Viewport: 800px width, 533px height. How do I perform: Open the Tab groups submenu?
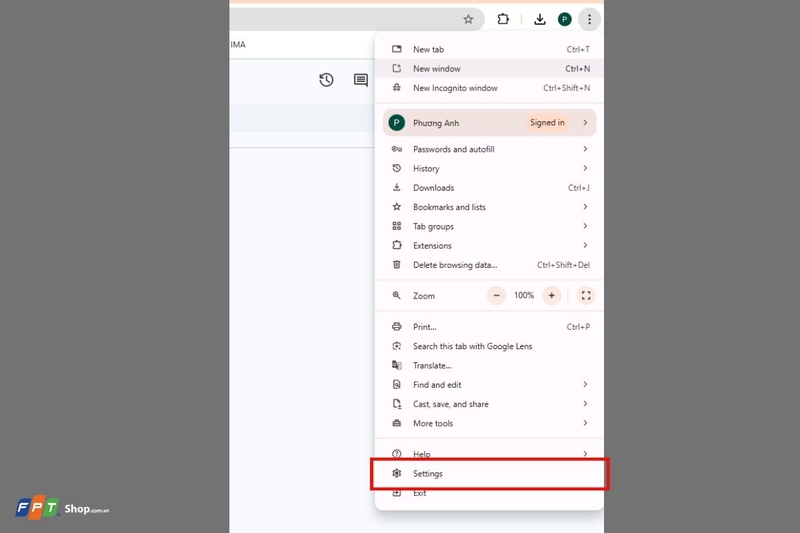click(489, 226)
